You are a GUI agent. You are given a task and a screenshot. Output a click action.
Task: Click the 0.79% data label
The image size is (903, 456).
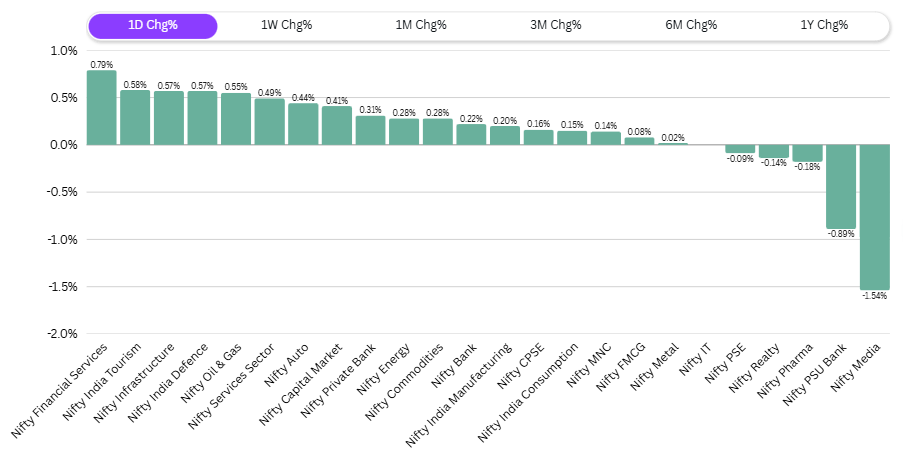[102, 64]
